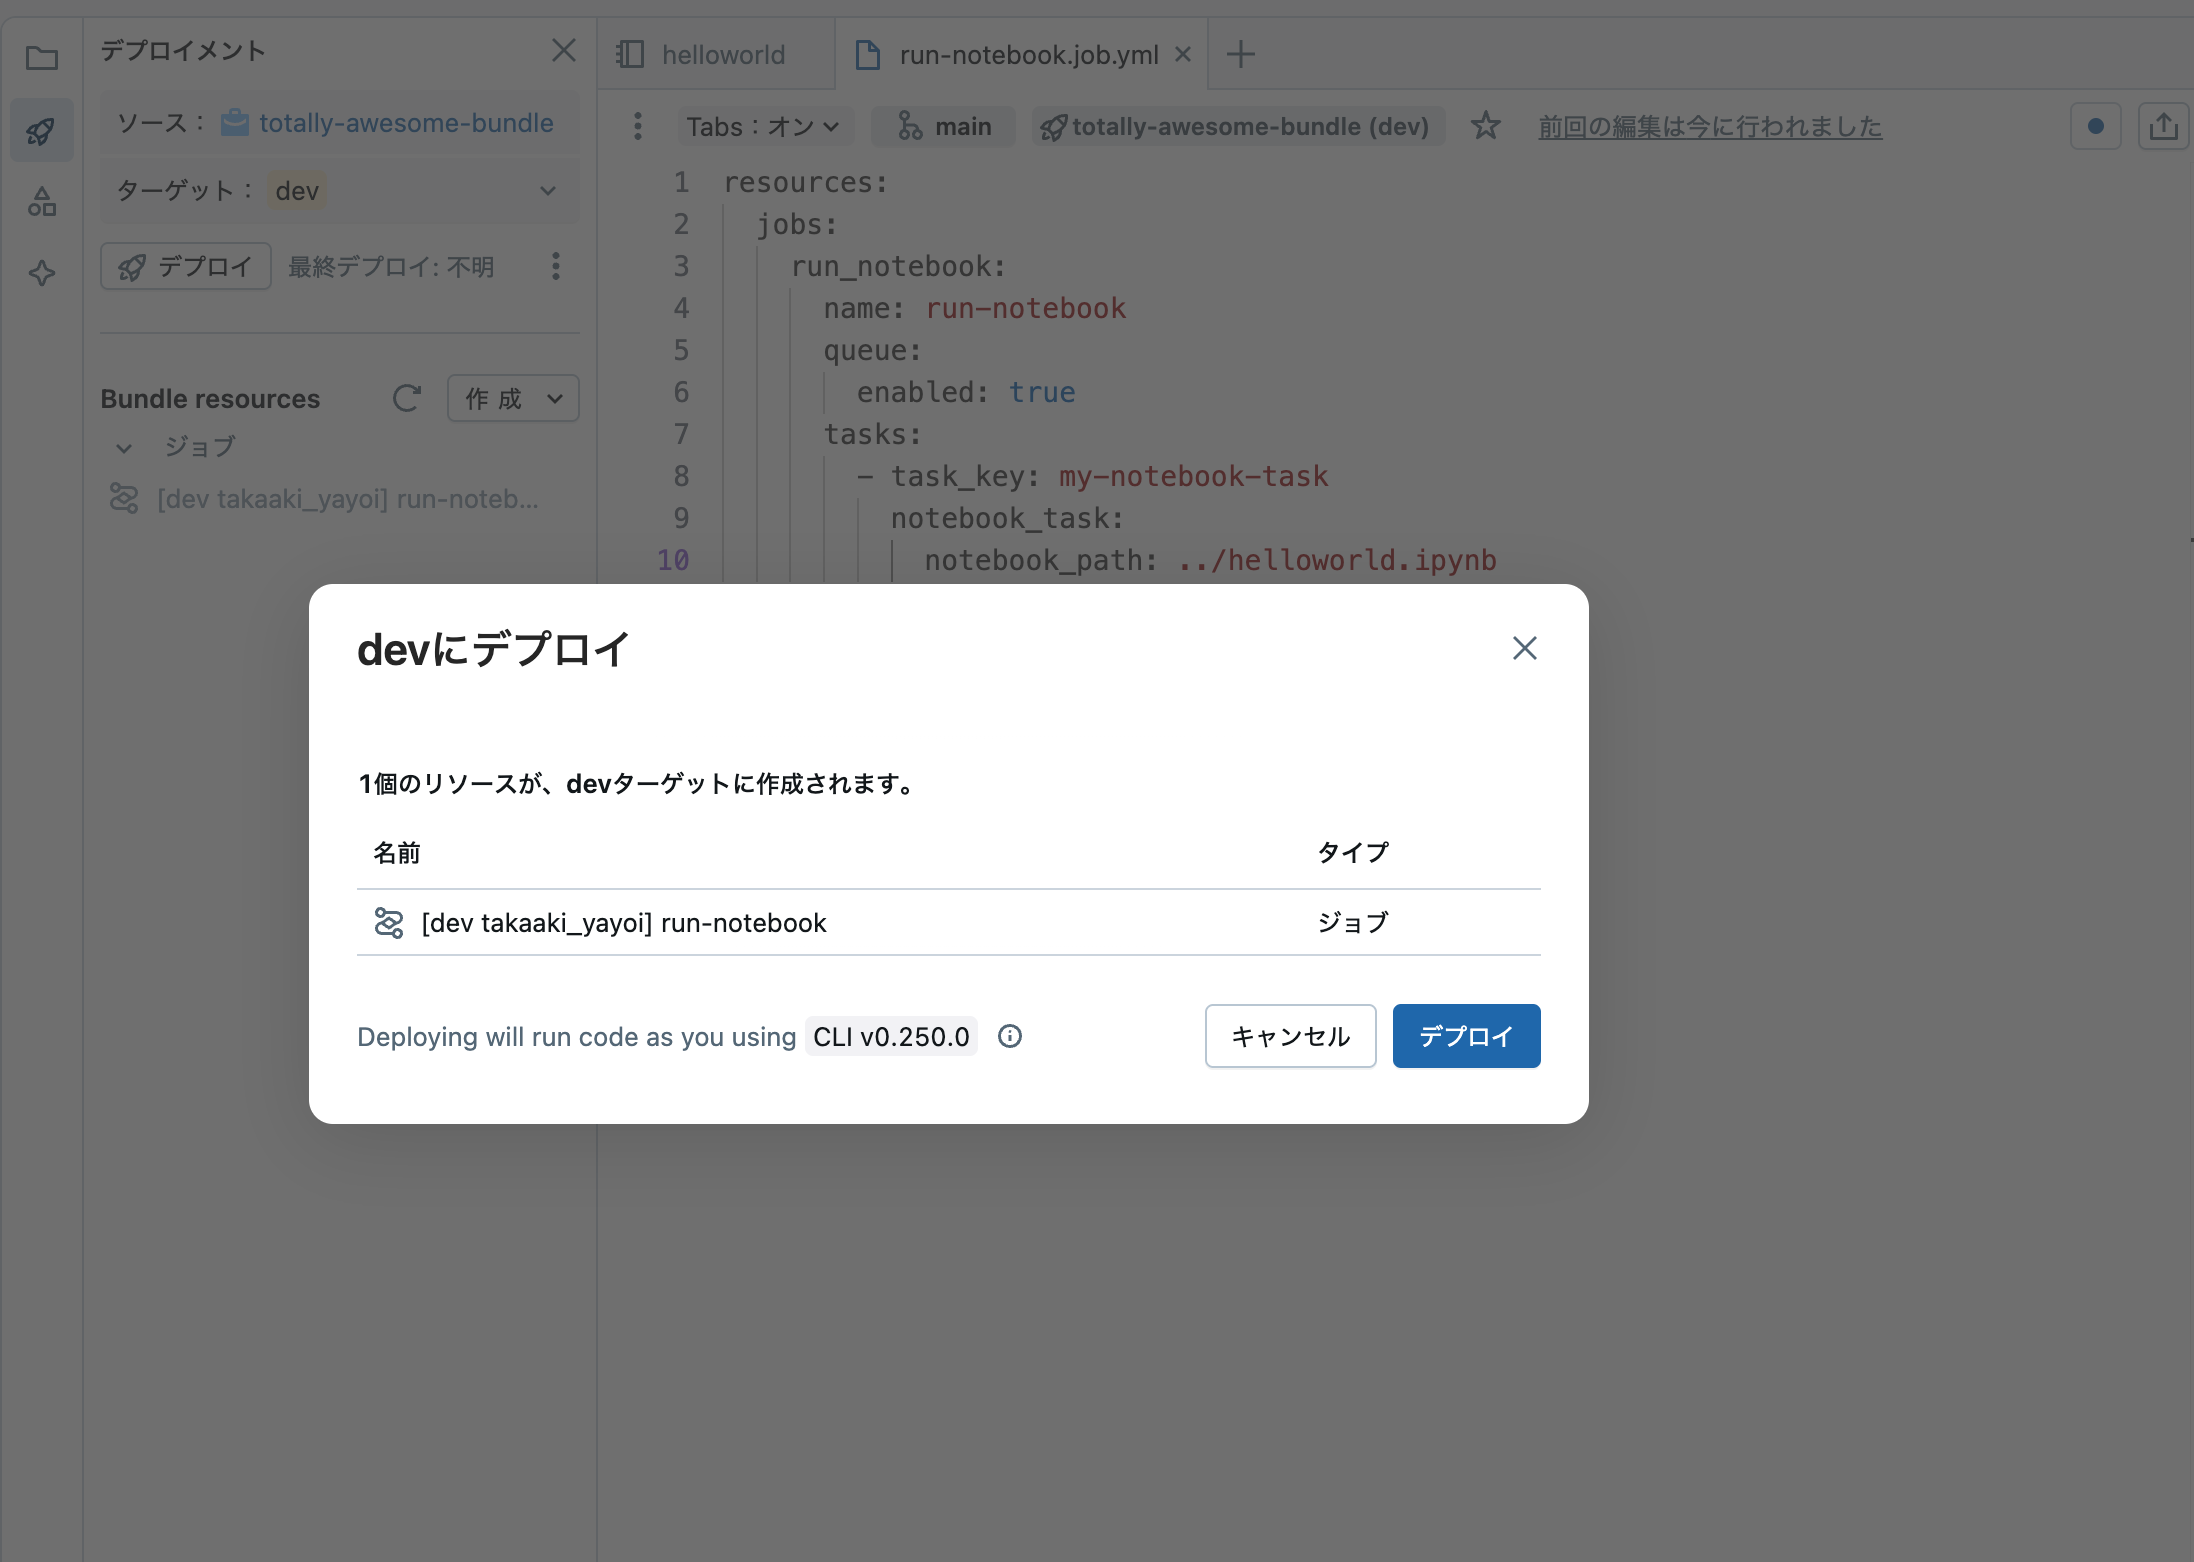Open the editor options kebab menu

[637, 126]
